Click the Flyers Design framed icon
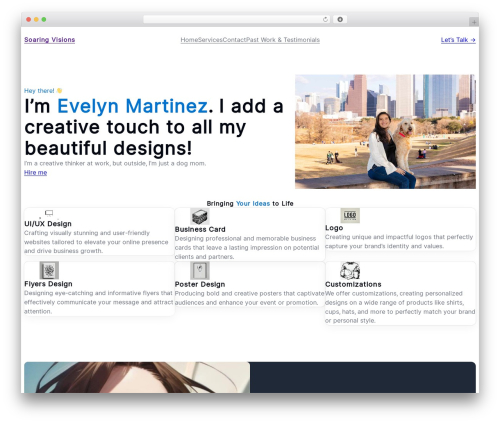 coord(49,270)
